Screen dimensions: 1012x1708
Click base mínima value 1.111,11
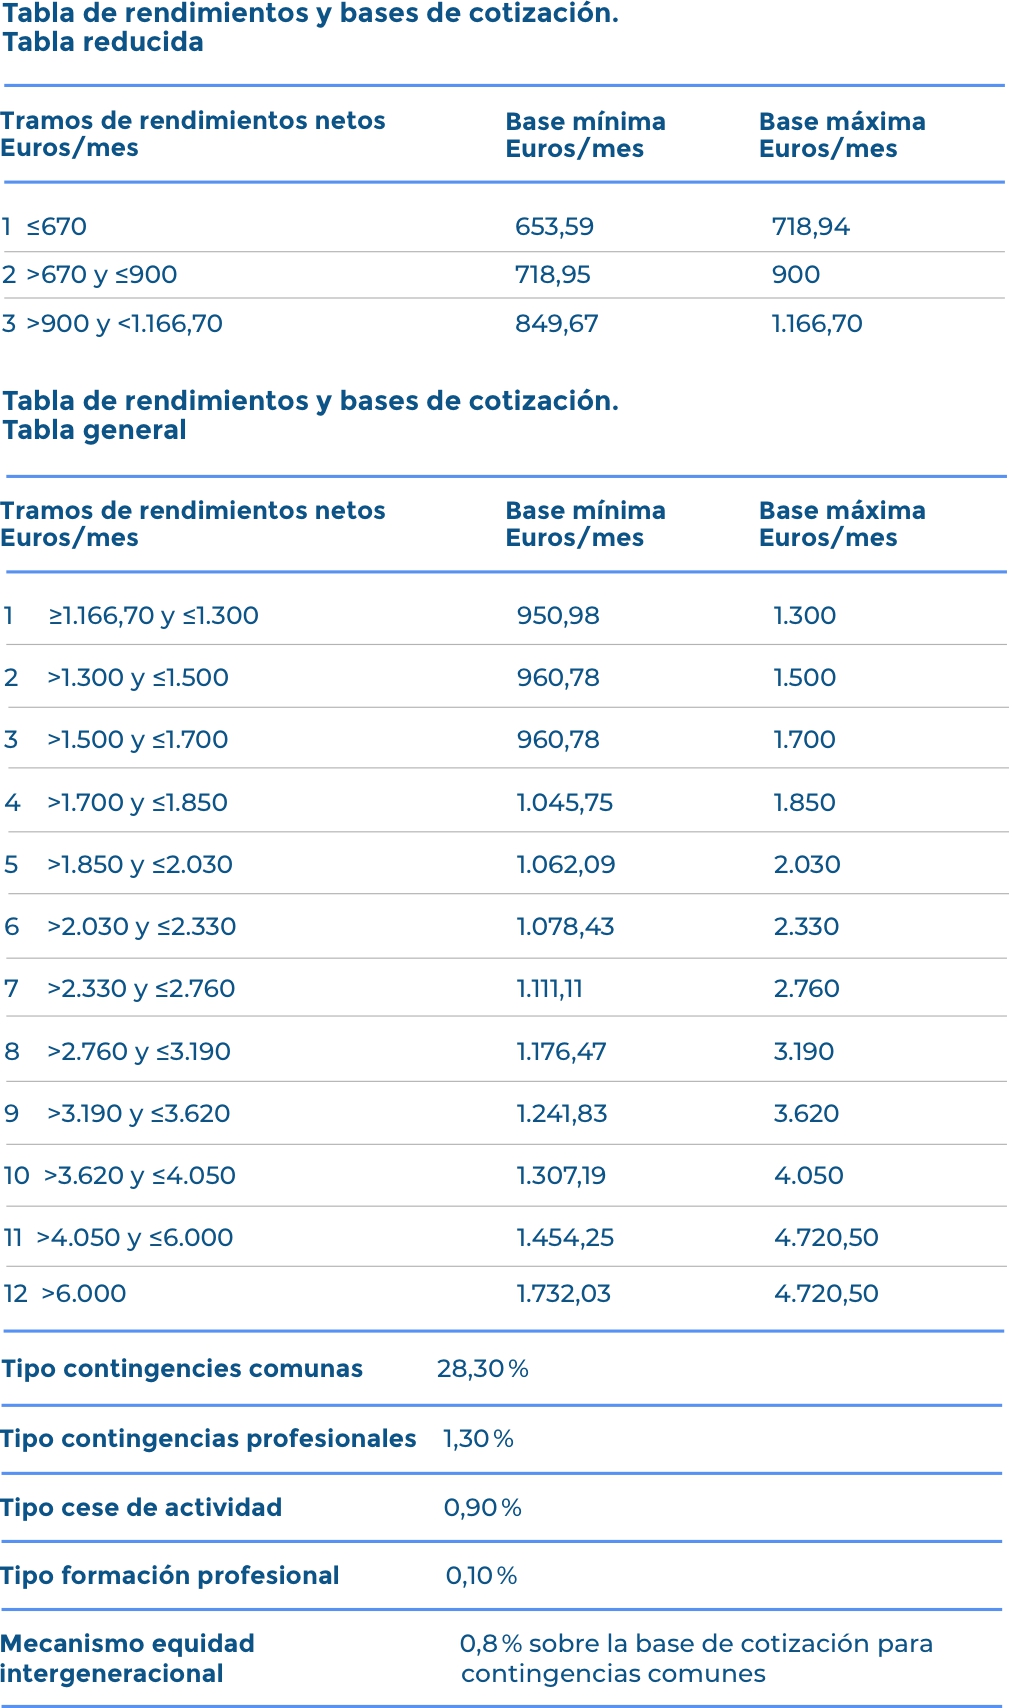pos(549,989)
